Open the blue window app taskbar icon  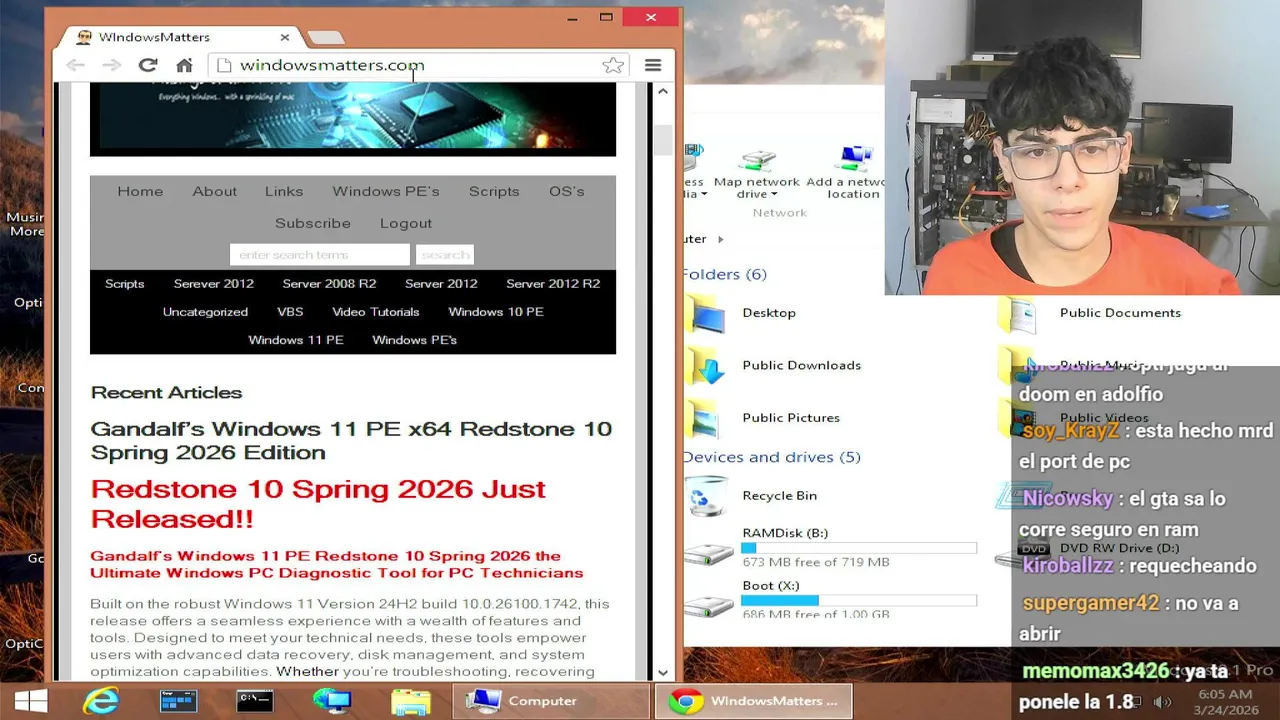tap(178, 701)
